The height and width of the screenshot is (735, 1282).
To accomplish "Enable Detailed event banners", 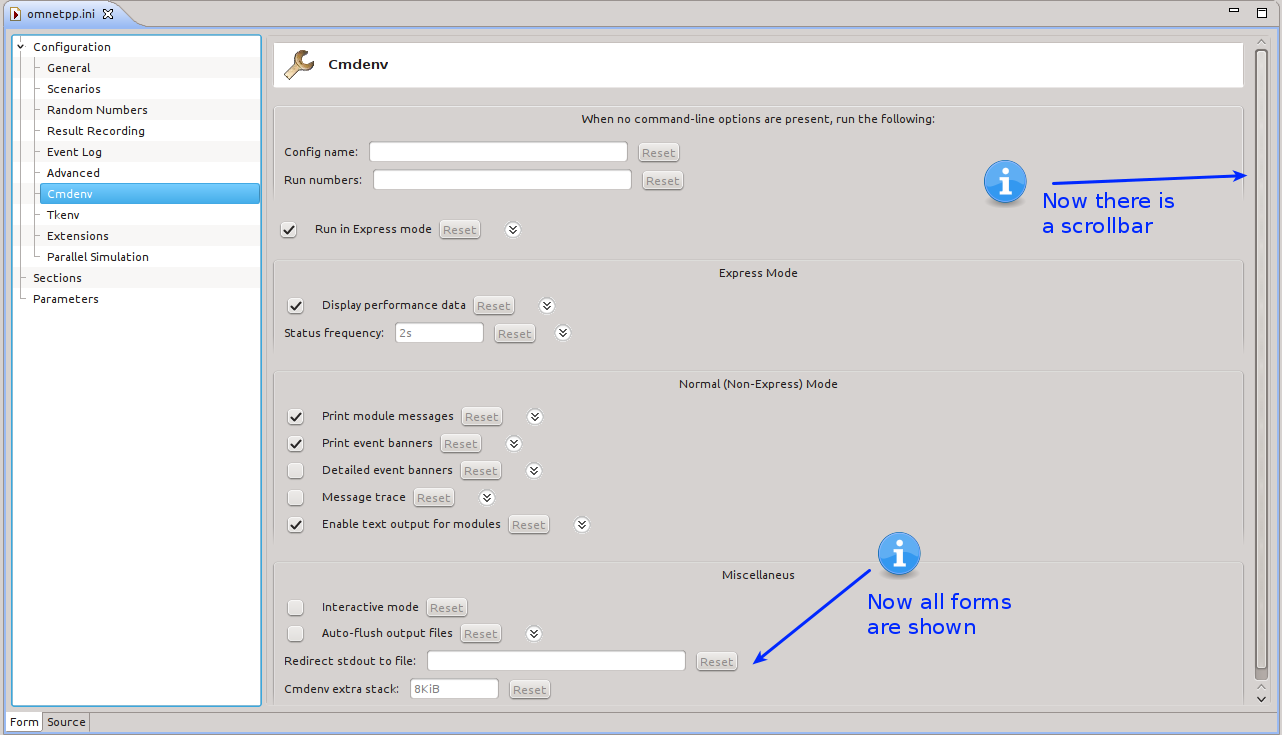I will point(295,470).
